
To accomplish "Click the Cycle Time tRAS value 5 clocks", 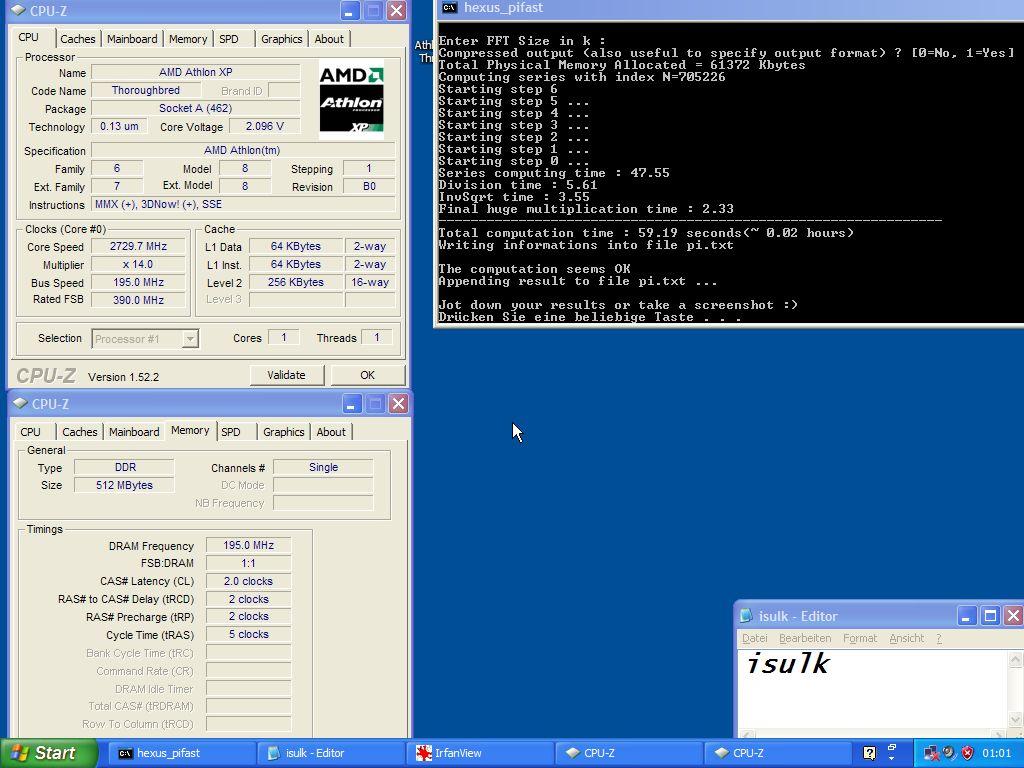I will pyautogui.click(x=248, y=634).
